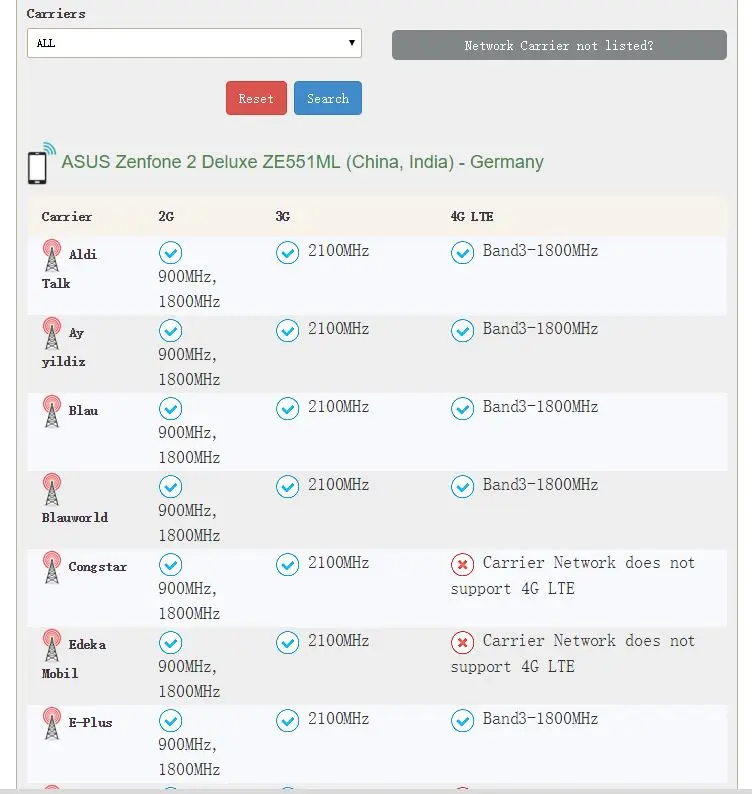Click the Blau 2G checkmark icon

coord(171,409)
